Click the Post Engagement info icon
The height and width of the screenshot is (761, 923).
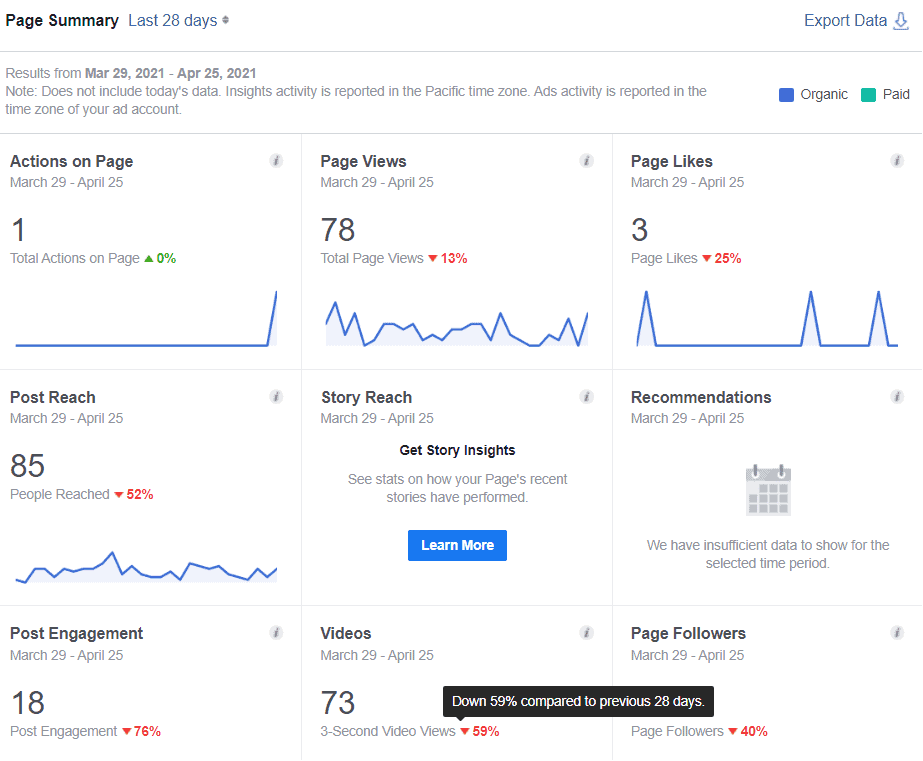coord(276,633)
